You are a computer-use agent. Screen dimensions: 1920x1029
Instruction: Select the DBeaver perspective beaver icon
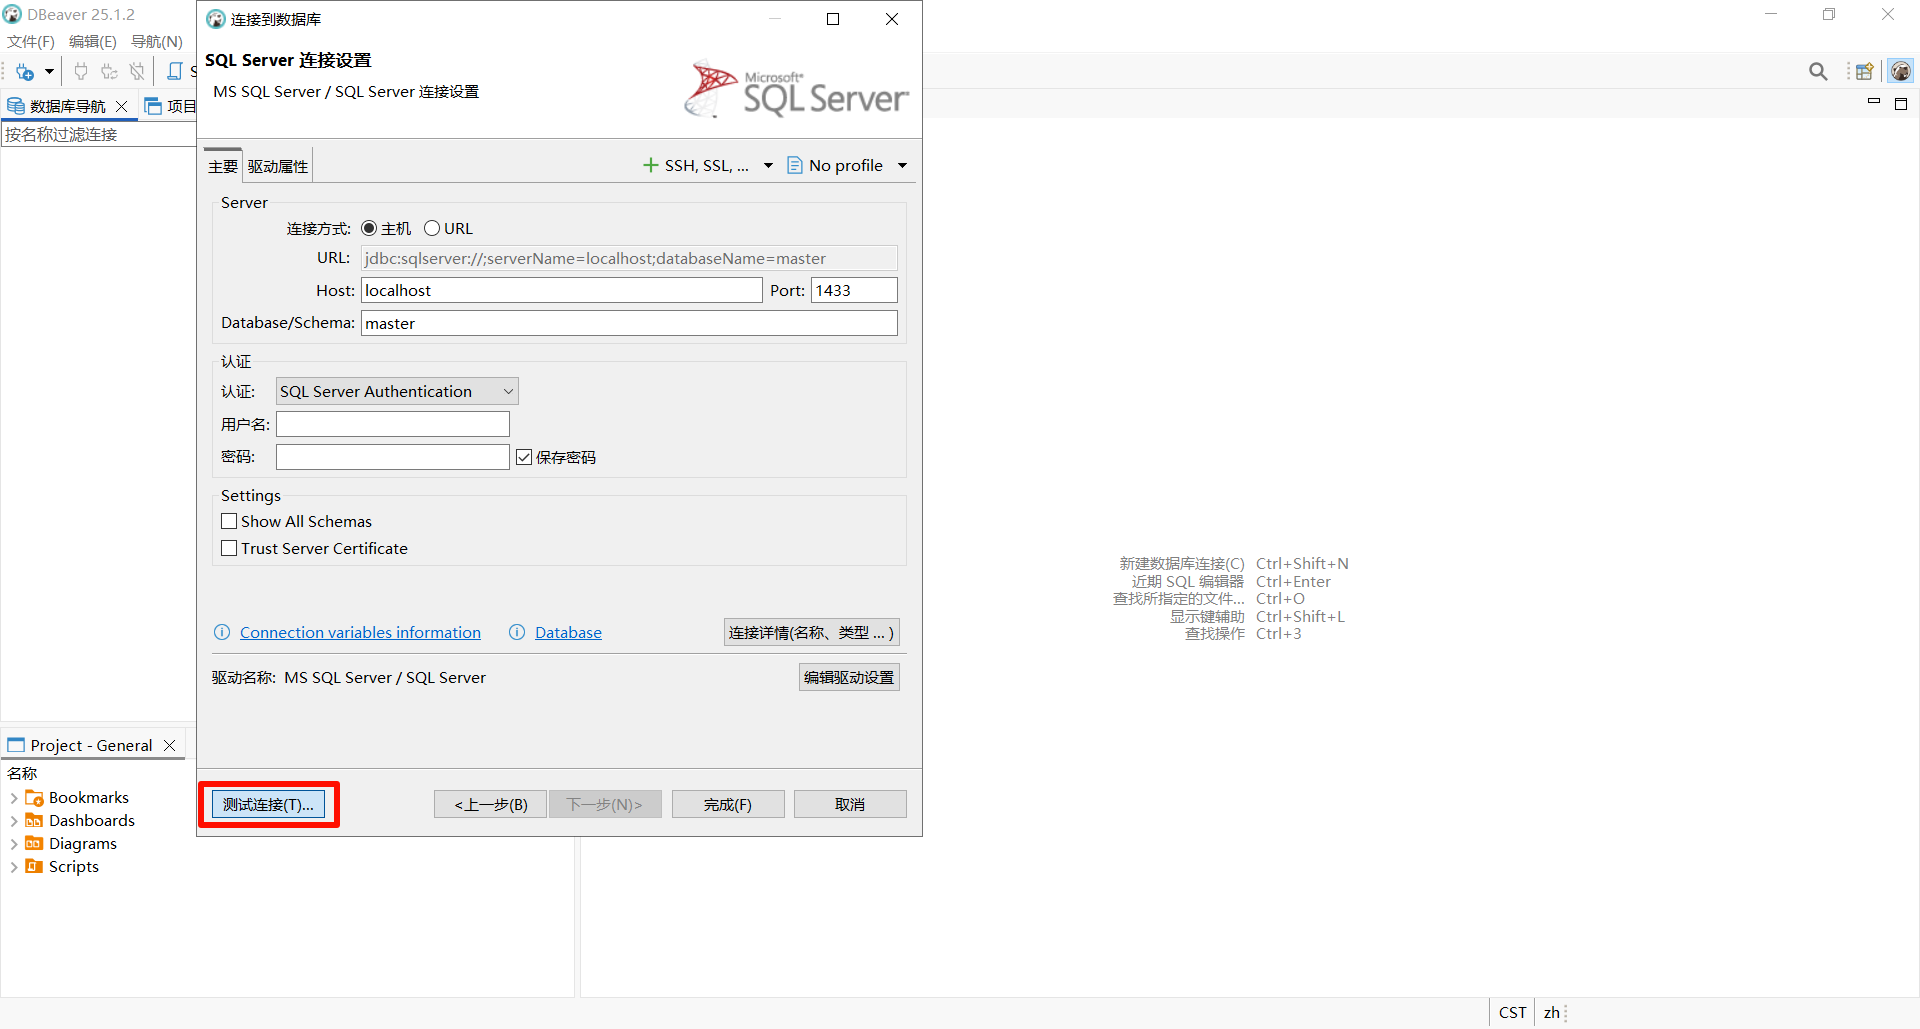[1901, 71]
